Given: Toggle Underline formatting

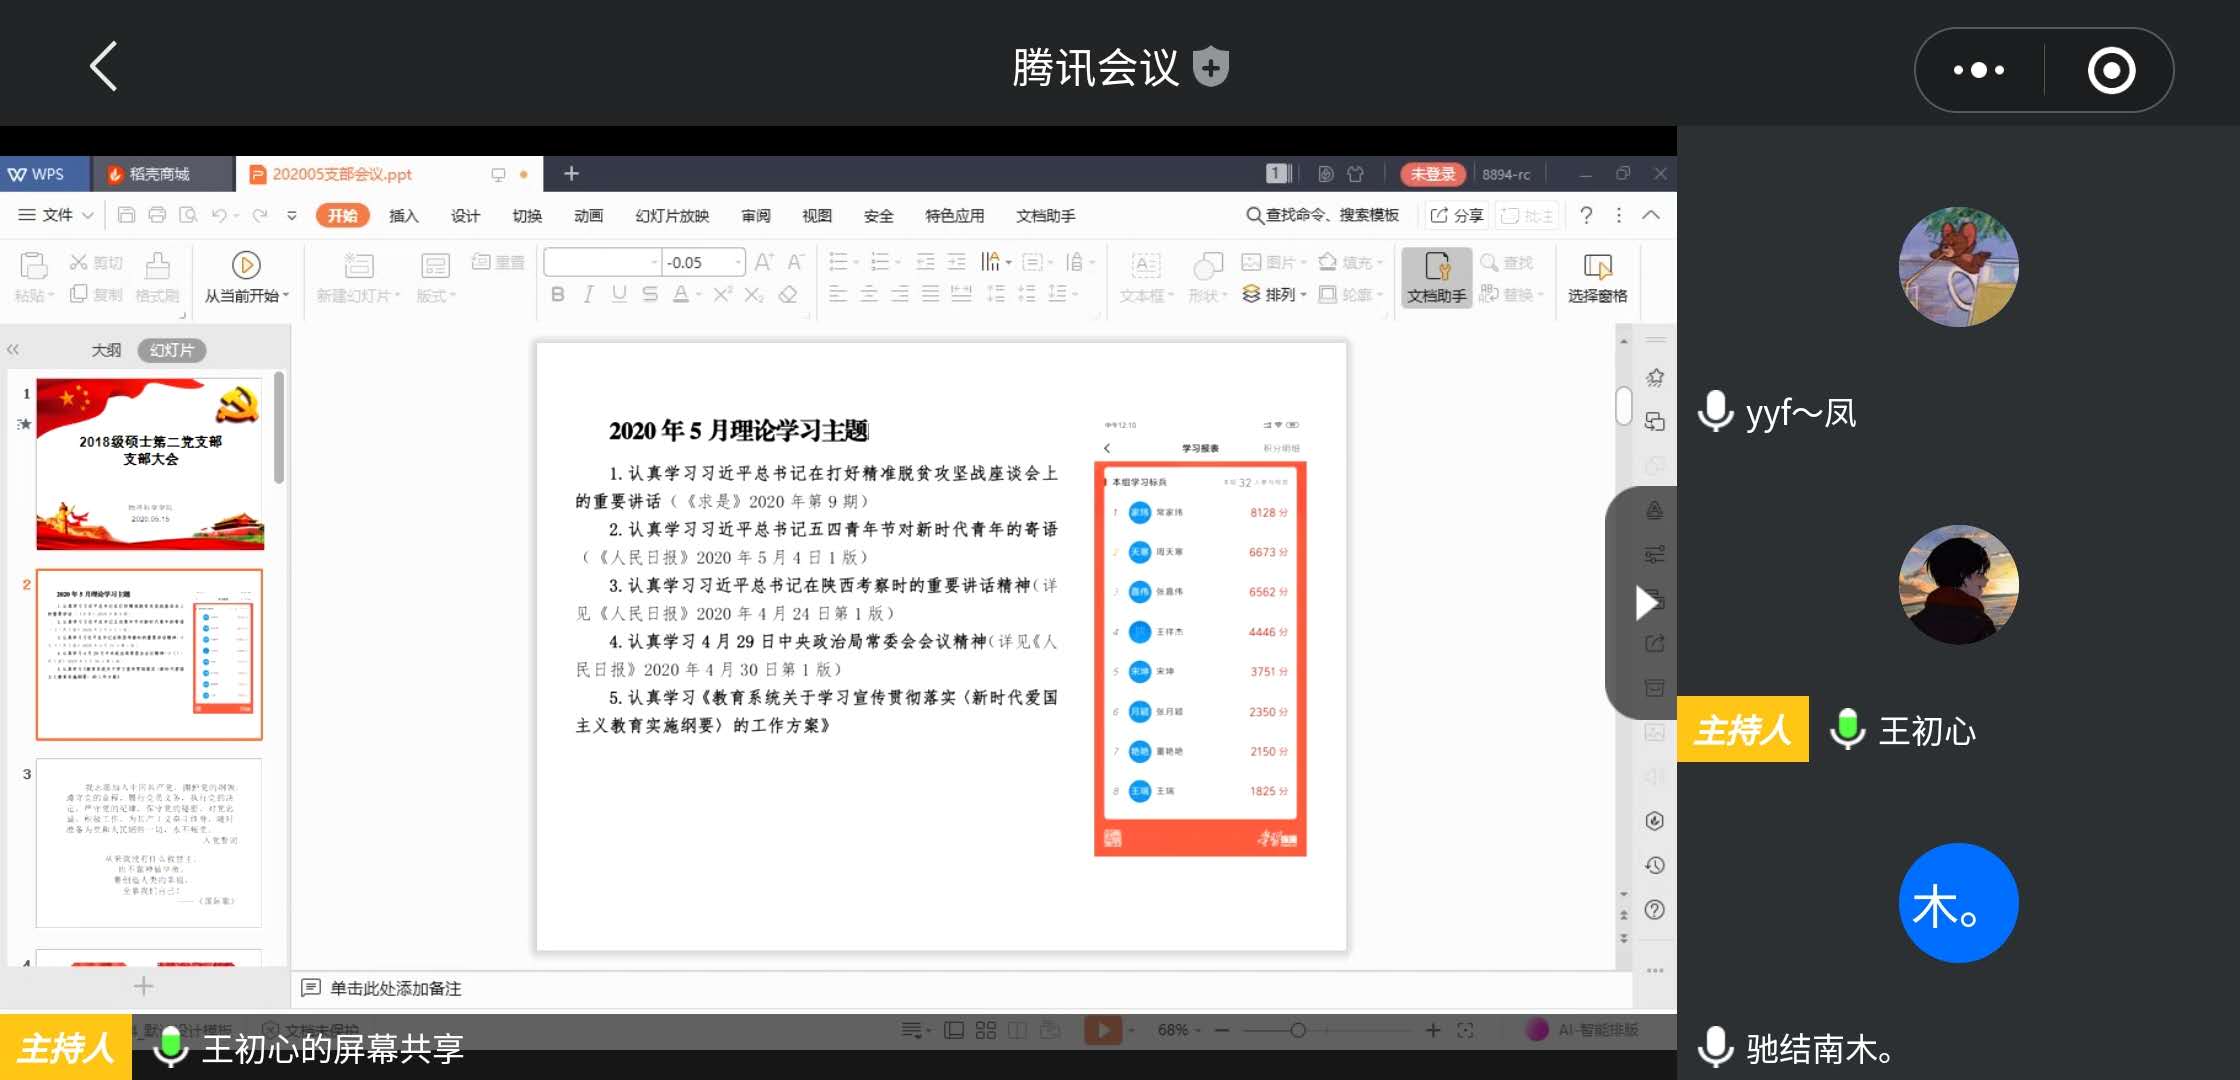Looking at the screenshot, I should (x=619, y=294).
